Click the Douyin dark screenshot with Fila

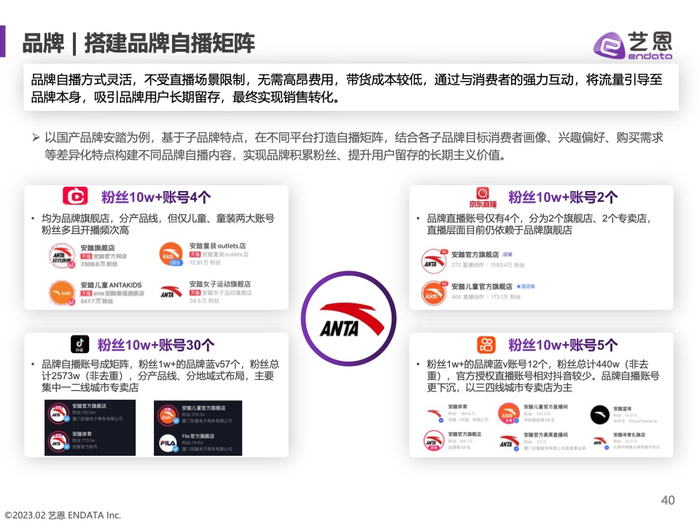coord(198,428)
